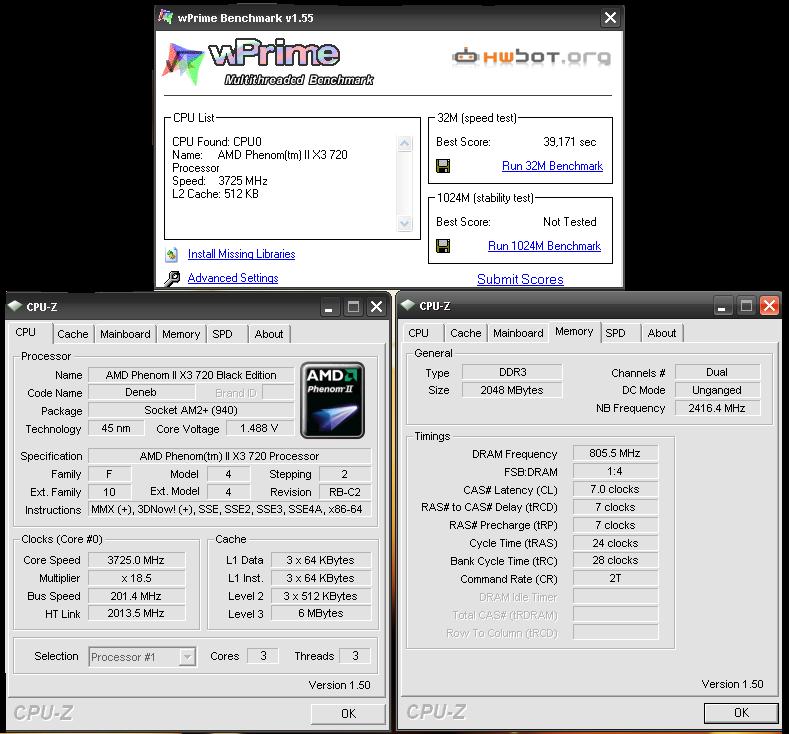Click the HT Link value 2013.5 MHz
The image size is (789, 734).
(136, 613)
